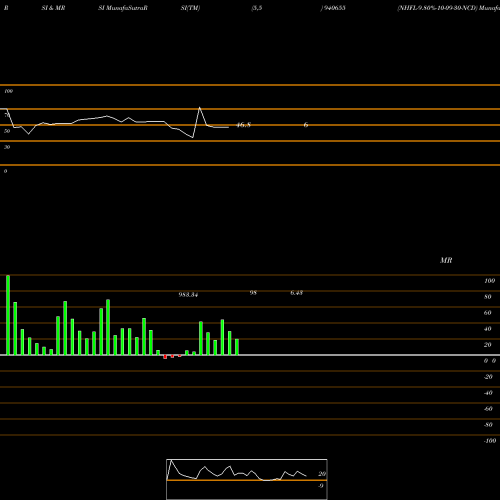Click the '98' value in MR panel
Image resolution: width=500 pixels, height=500 pixels.
point(253,293)
